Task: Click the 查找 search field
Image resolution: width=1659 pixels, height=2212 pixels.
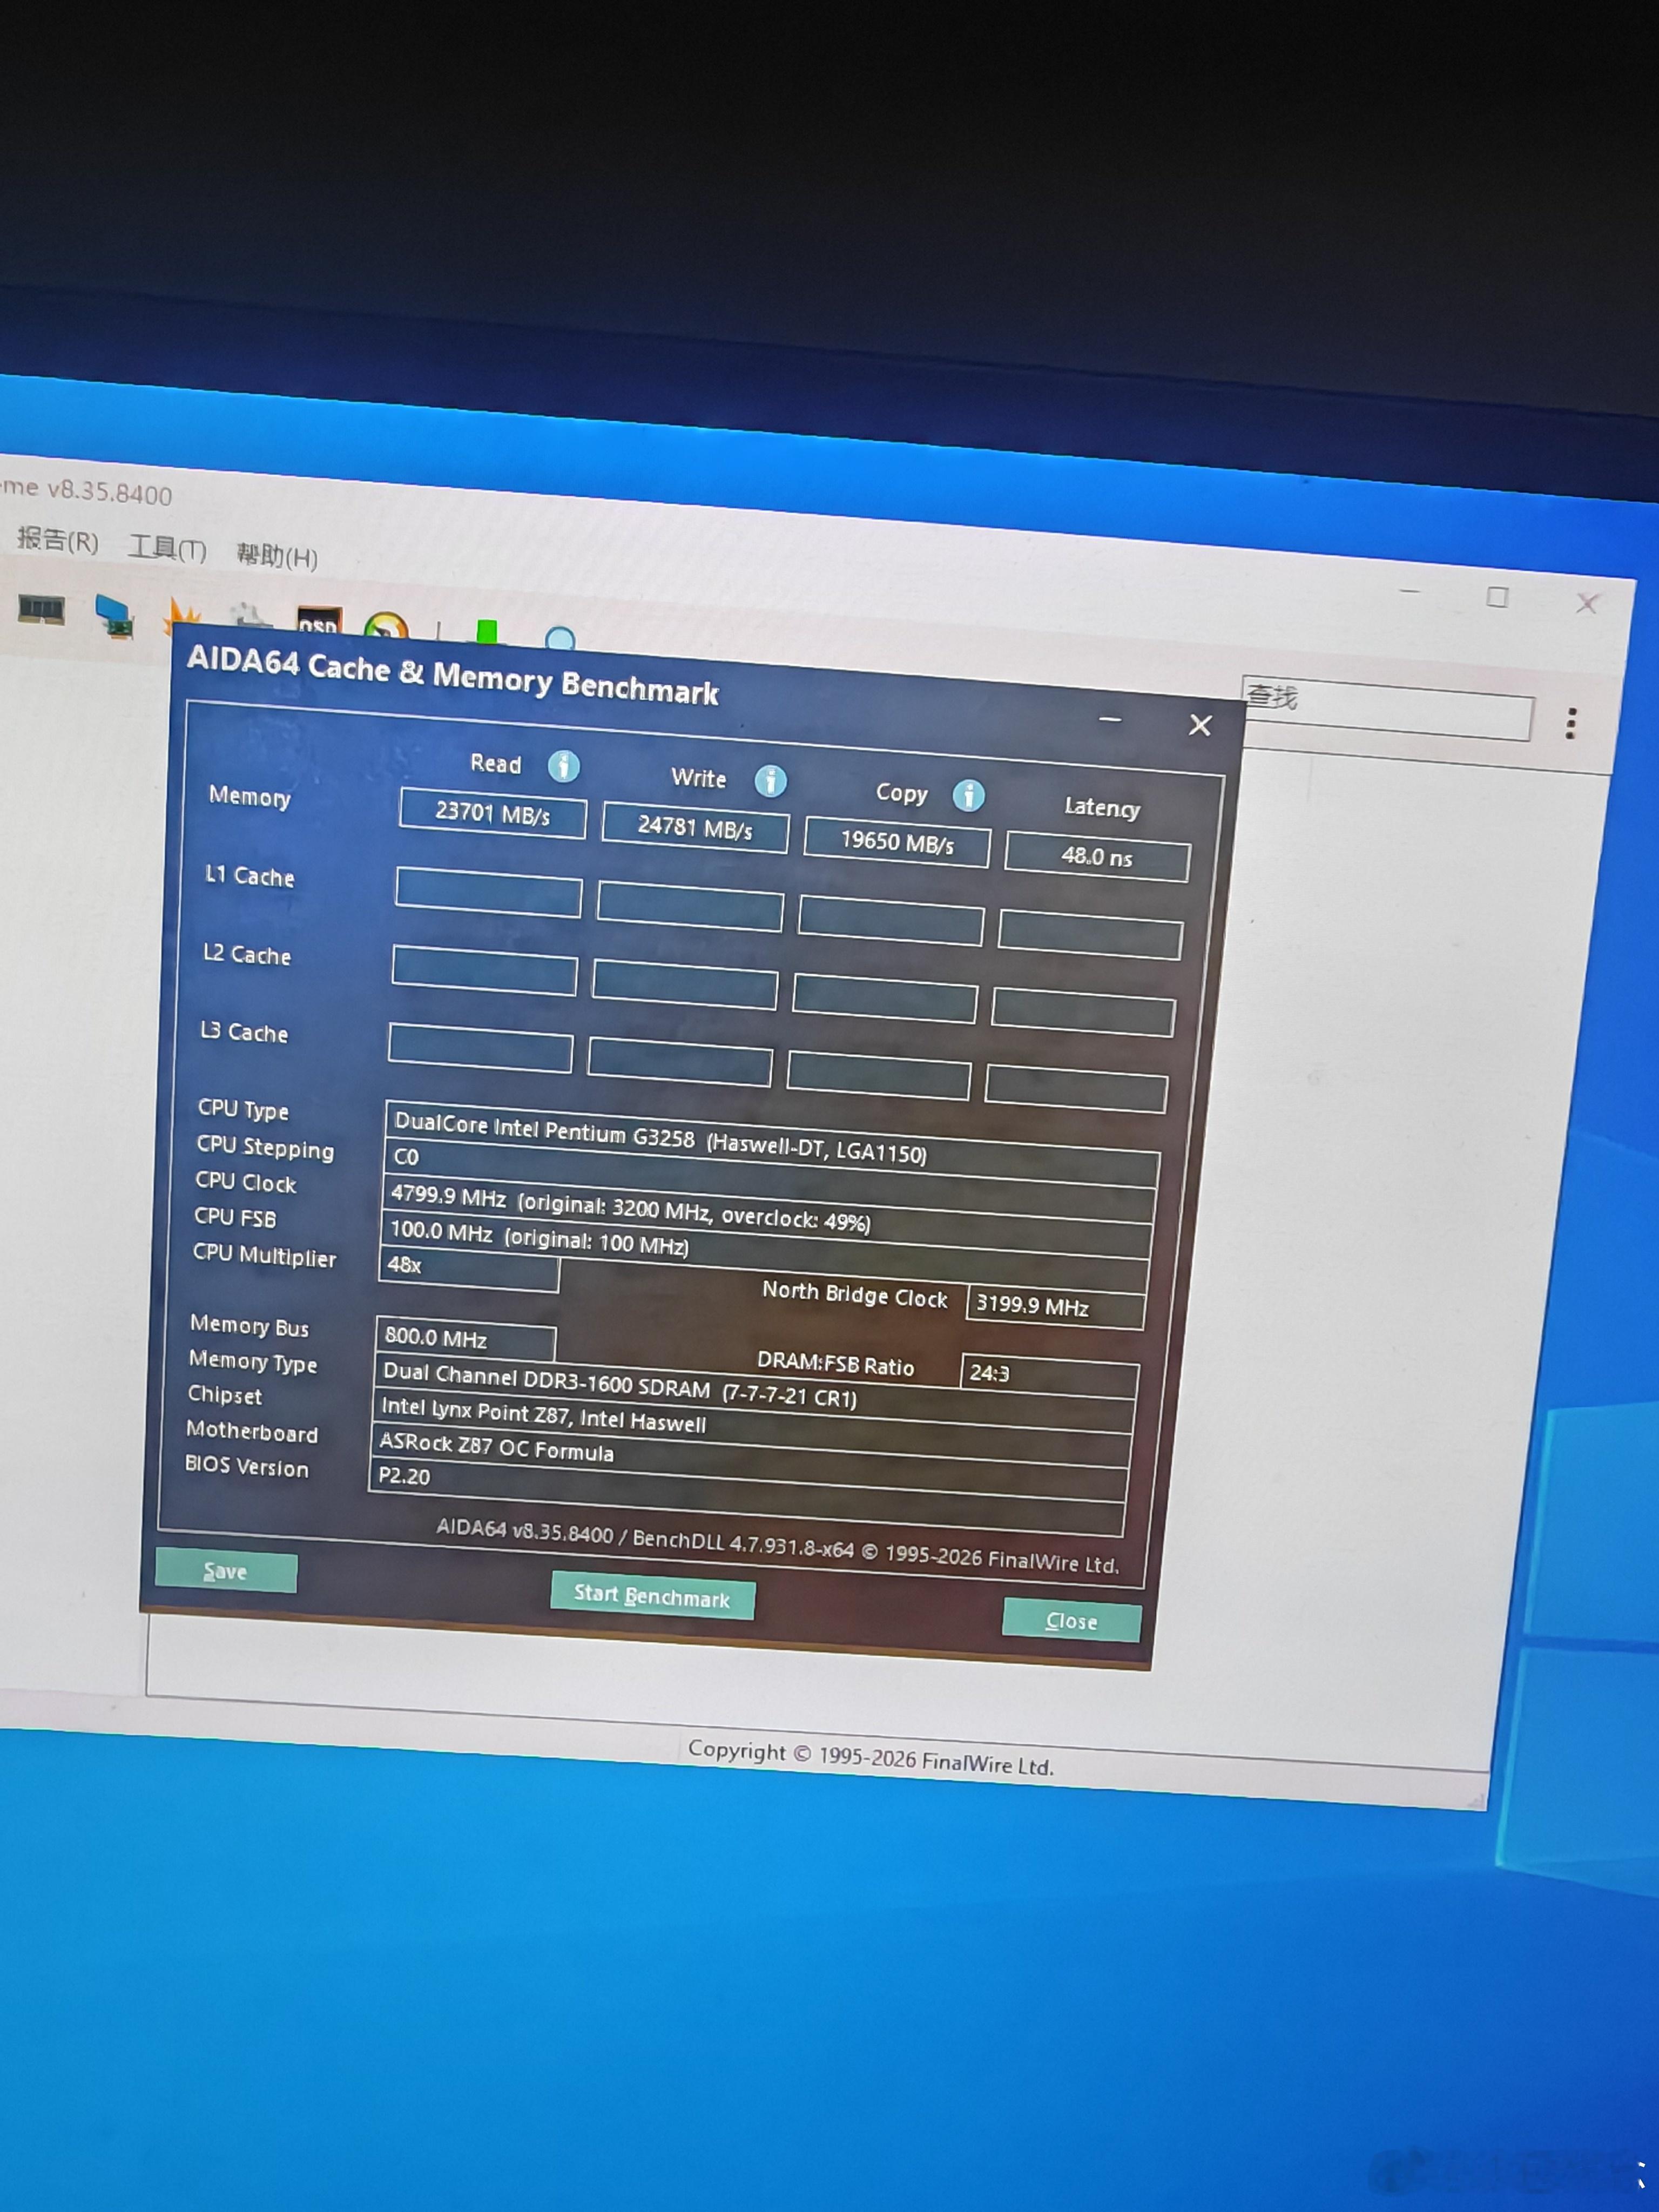Action: (x=1387, y=707)
